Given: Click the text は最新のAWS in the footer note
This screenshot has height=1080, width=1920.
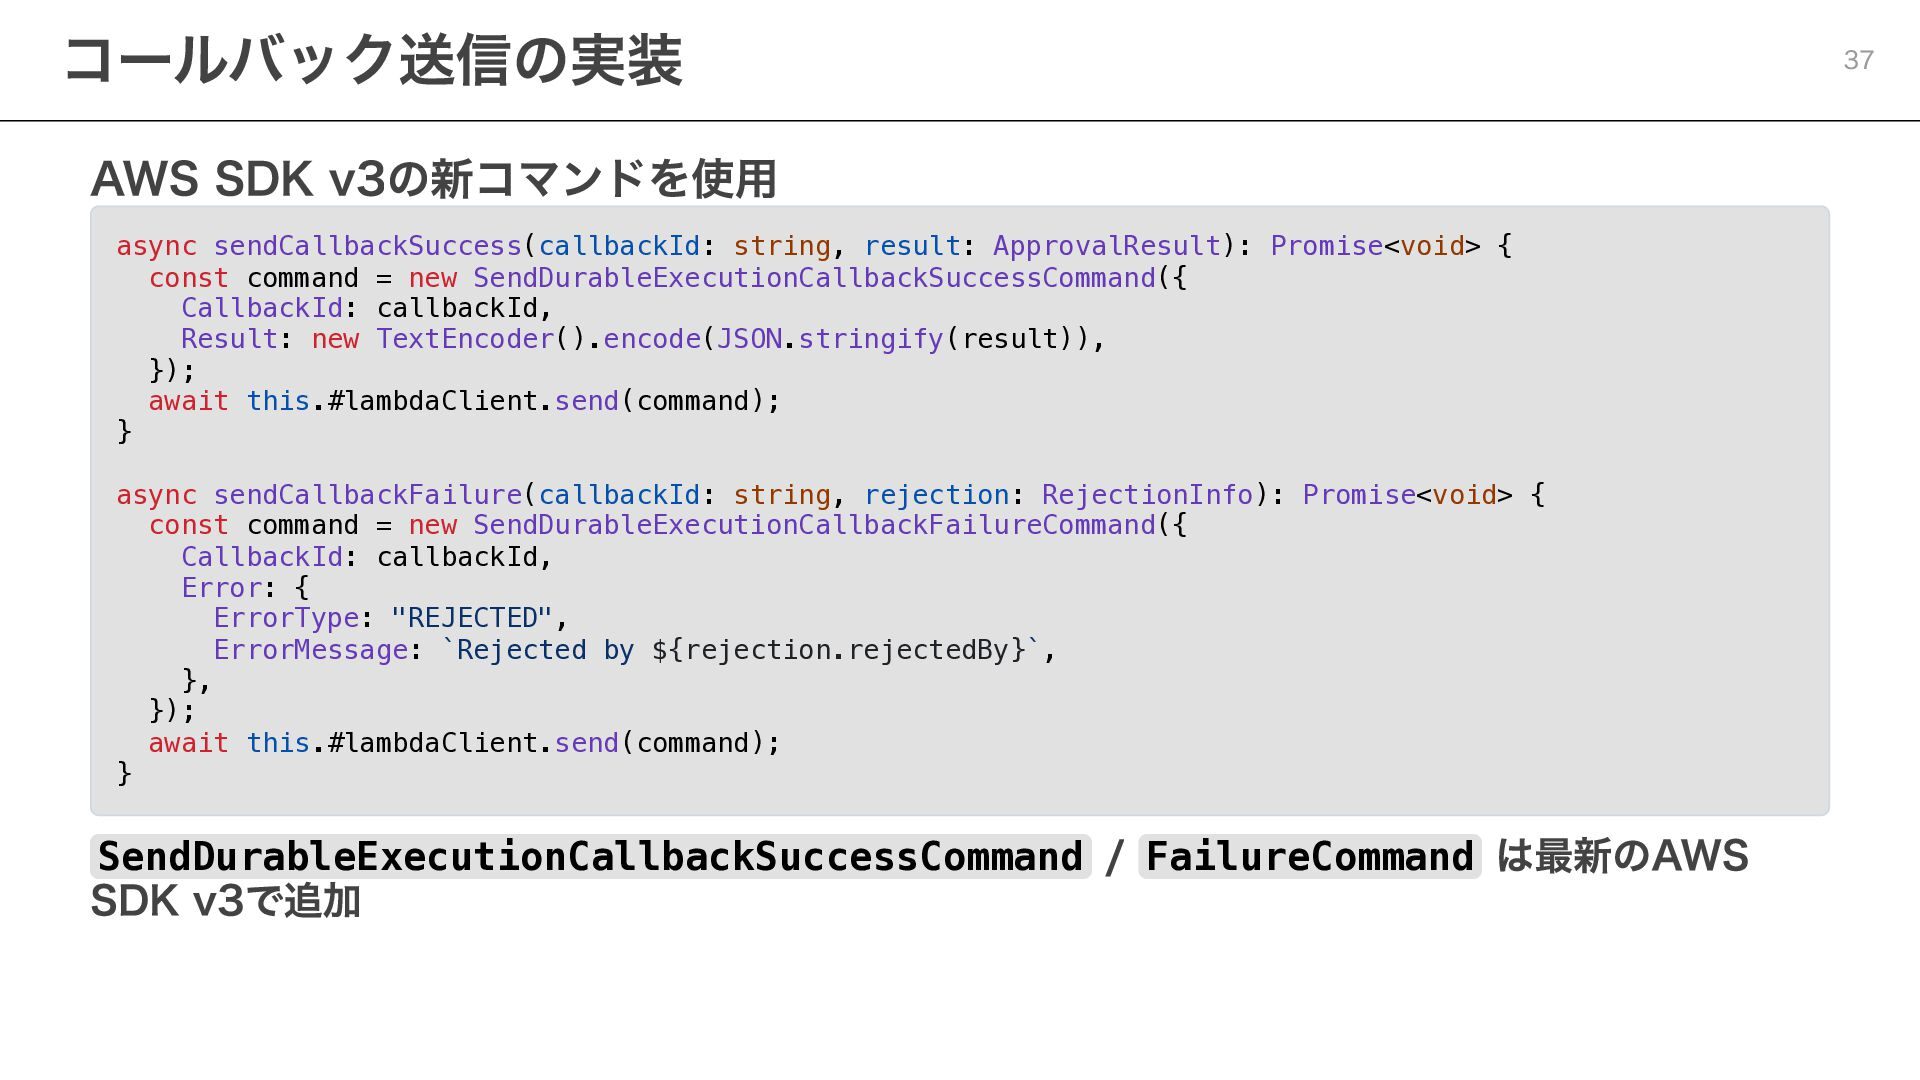Looking at the screenshot, I should pos(1622,856).
